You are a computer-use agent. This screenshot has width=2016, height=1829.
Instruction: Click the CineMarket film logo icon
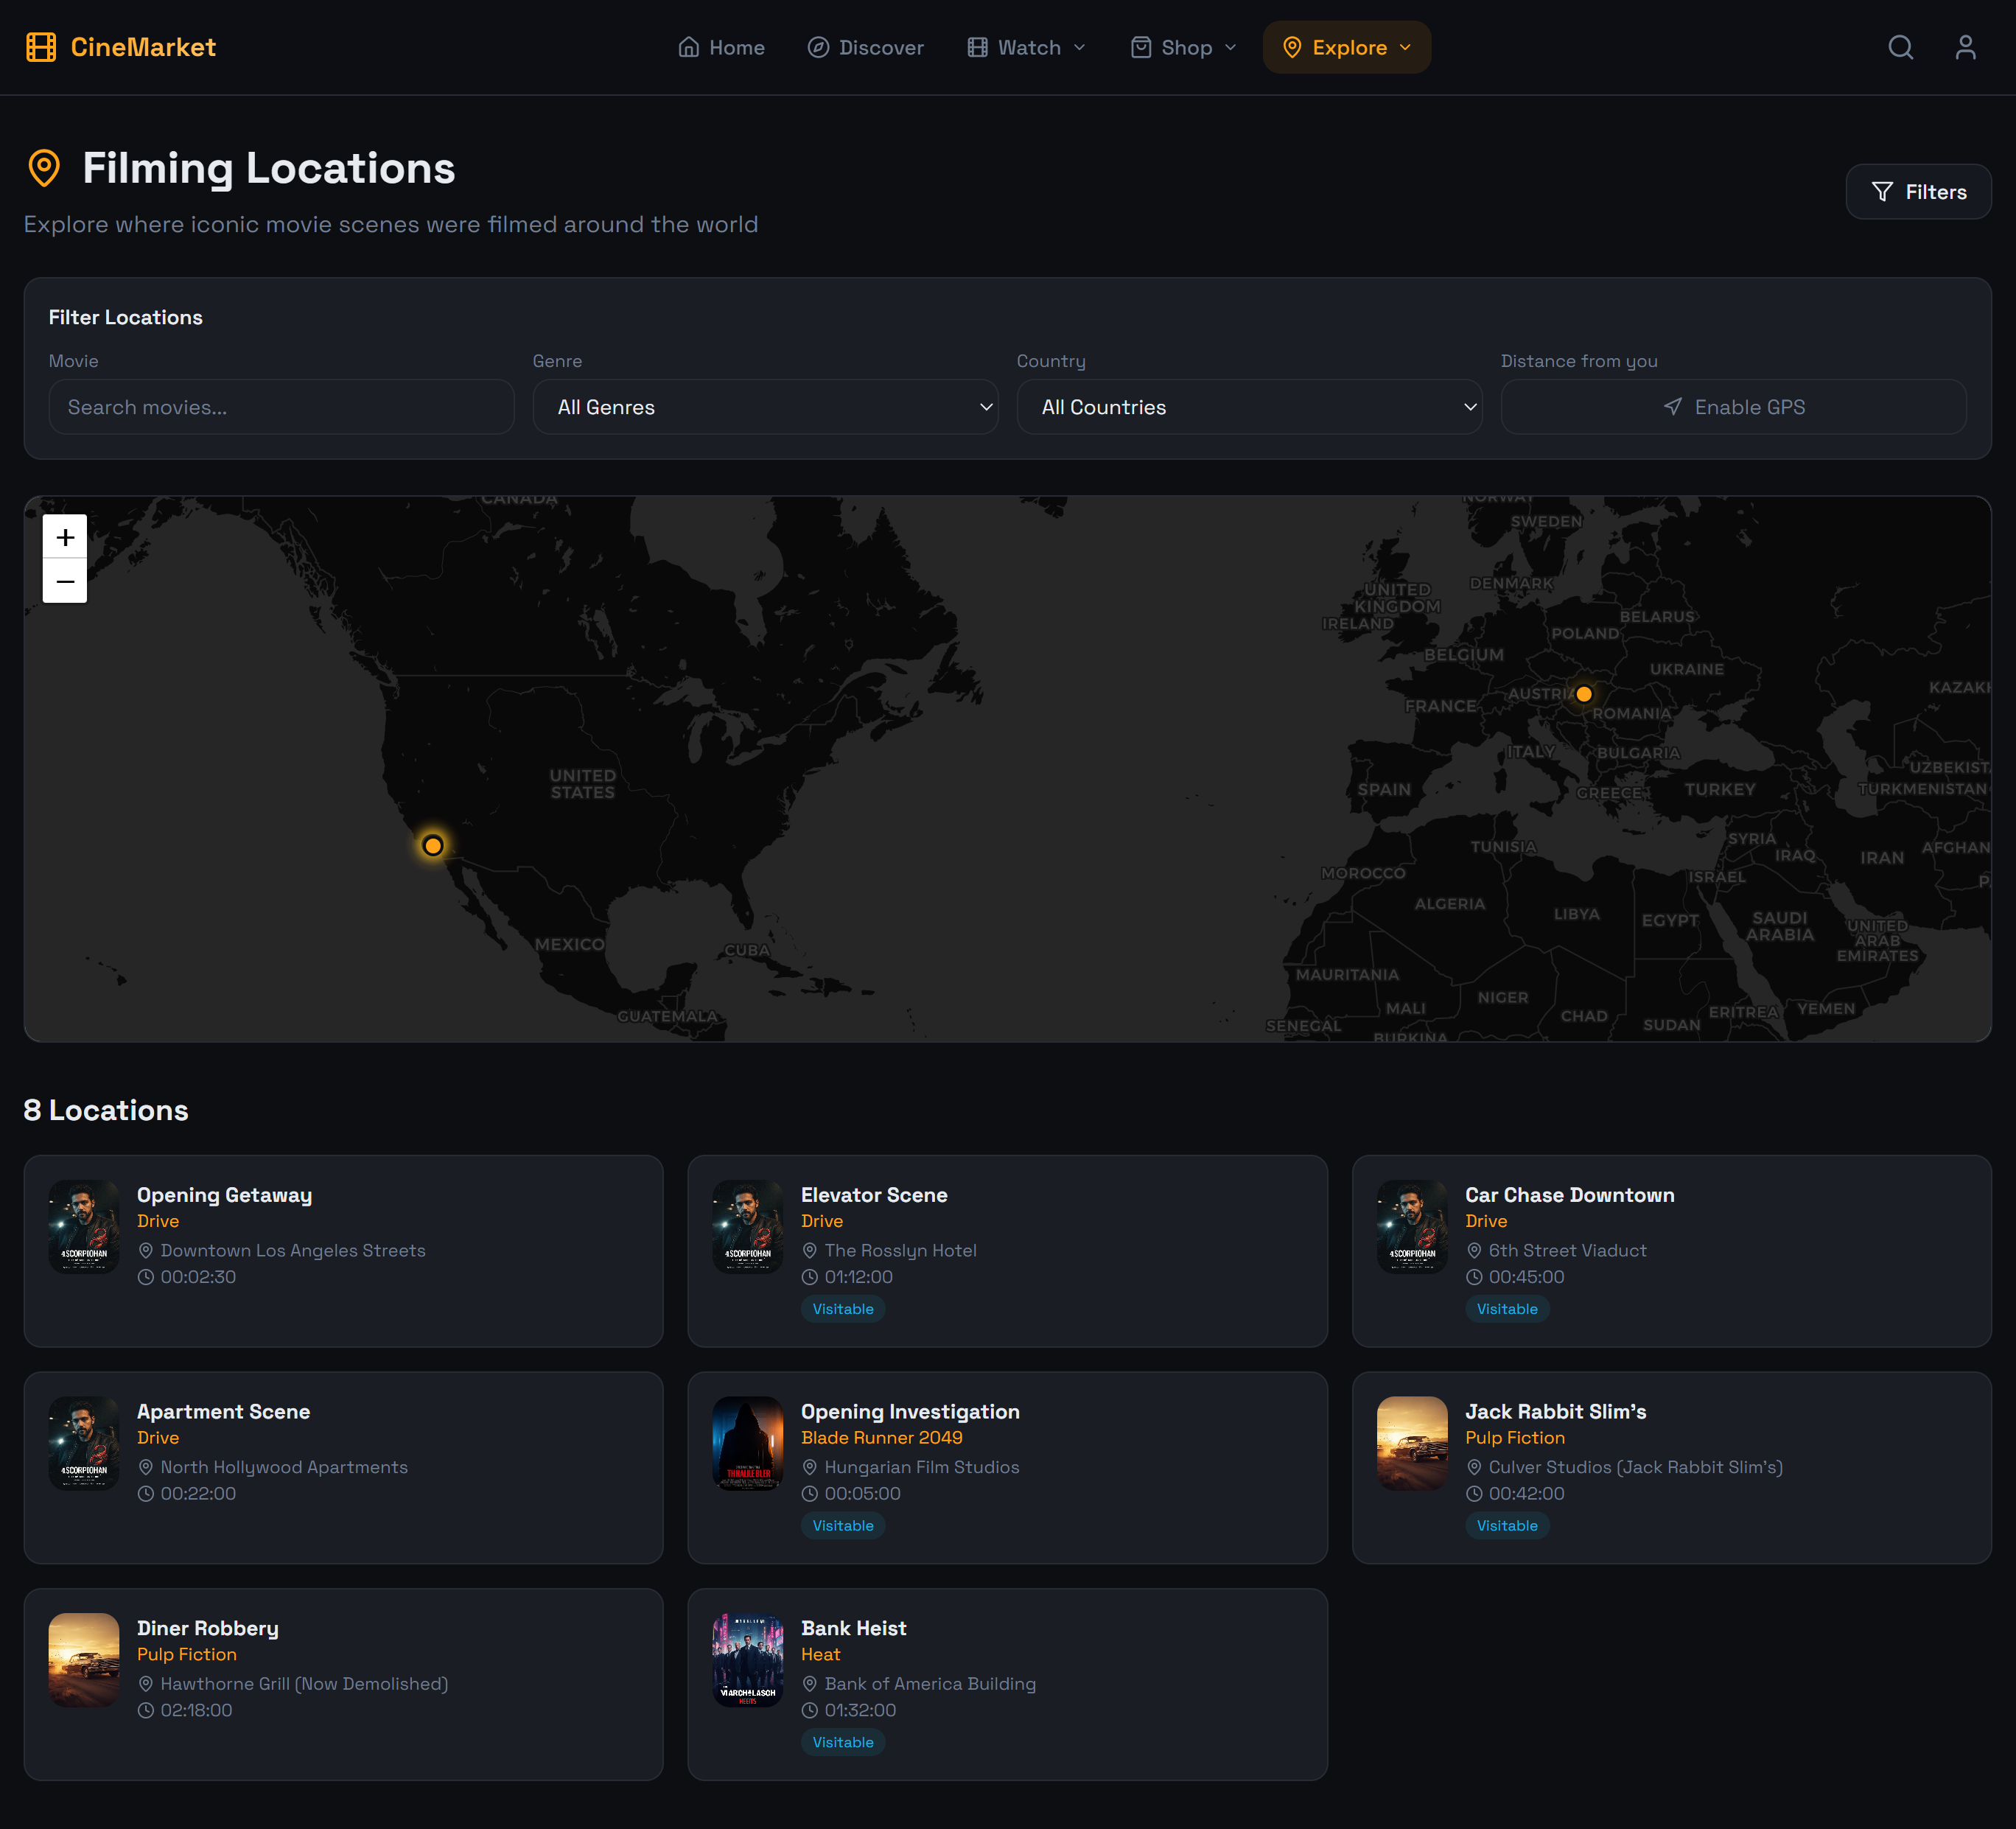point(41,47)
